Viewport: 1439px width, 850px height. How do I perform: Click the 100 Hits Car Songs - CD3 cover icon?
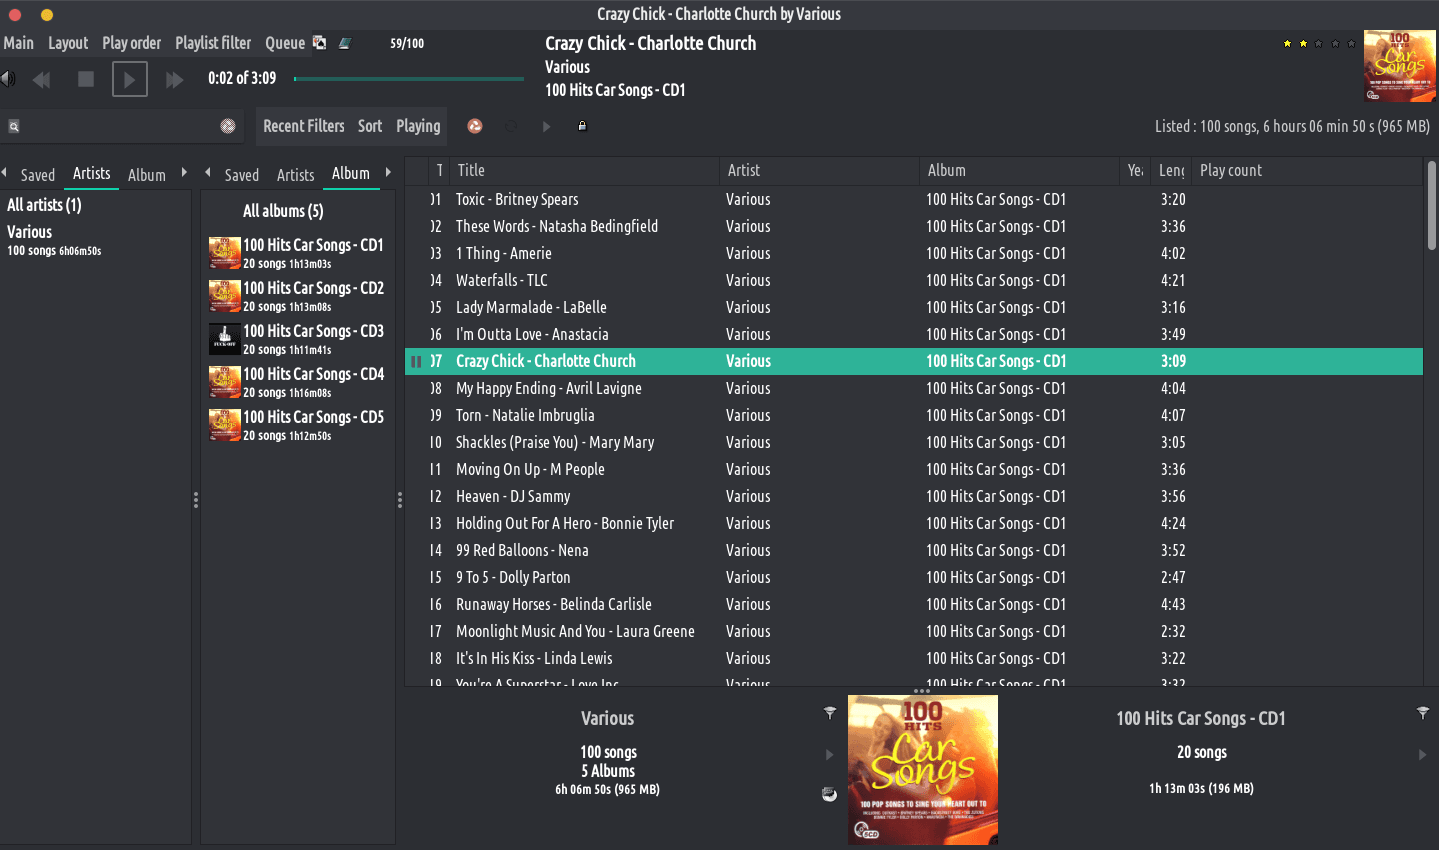point(224,339)
